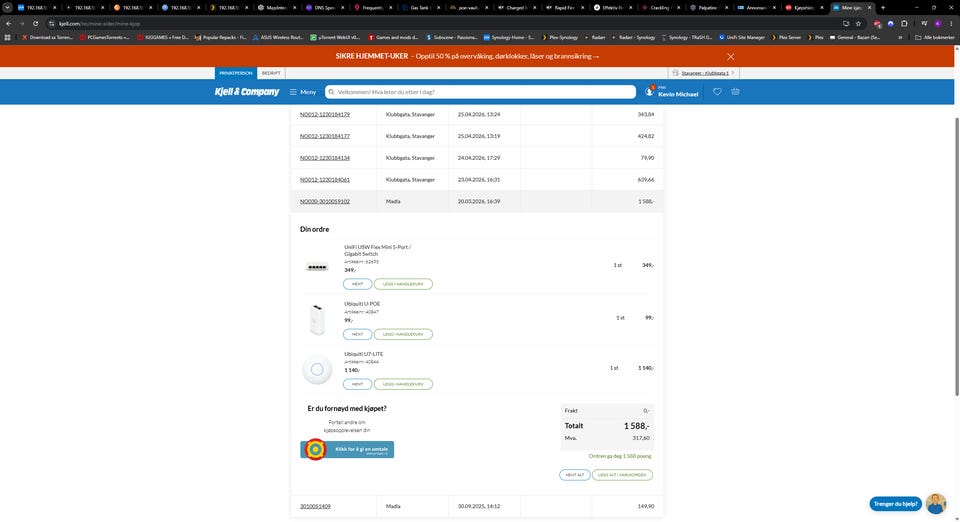The width and height of the screenshot is (960, 522).
Task: Switch to the Mapleton browser tab
Action: 276,7
